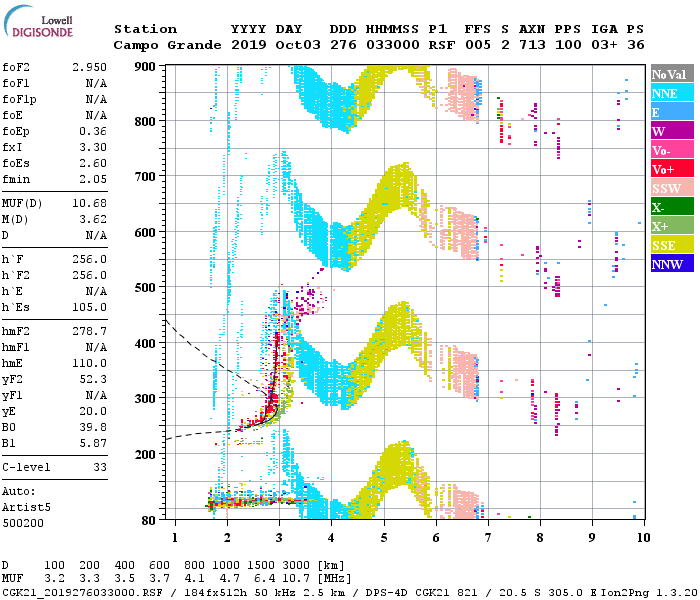Click the Lowell Digisonde logo
The image size is (700, 600).
coord(38,22)
